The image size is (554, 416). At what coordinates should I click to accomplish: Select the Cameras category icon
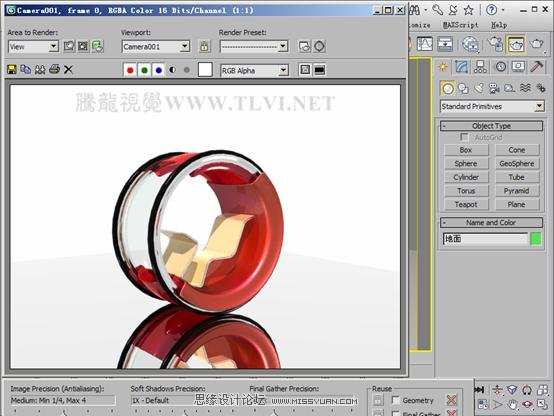(x=494, y=88)
